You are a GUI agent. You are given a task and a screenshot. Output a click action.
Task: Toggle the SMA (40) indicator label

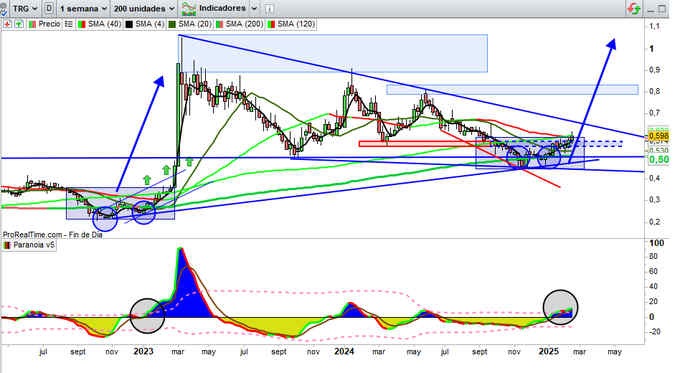pos(104,24)
